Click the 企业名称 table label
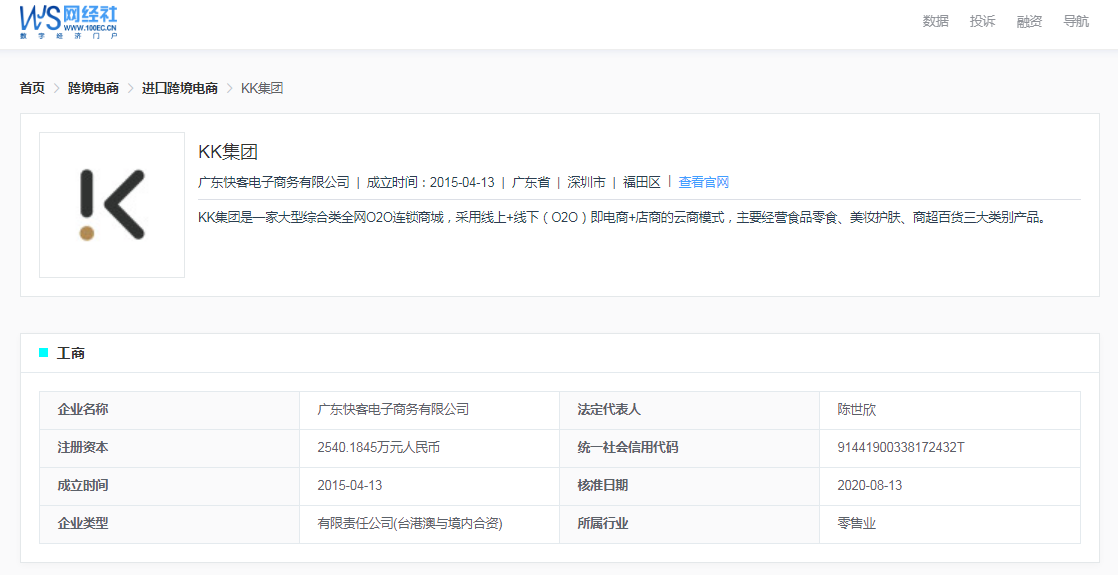 [x=83, y=409]
